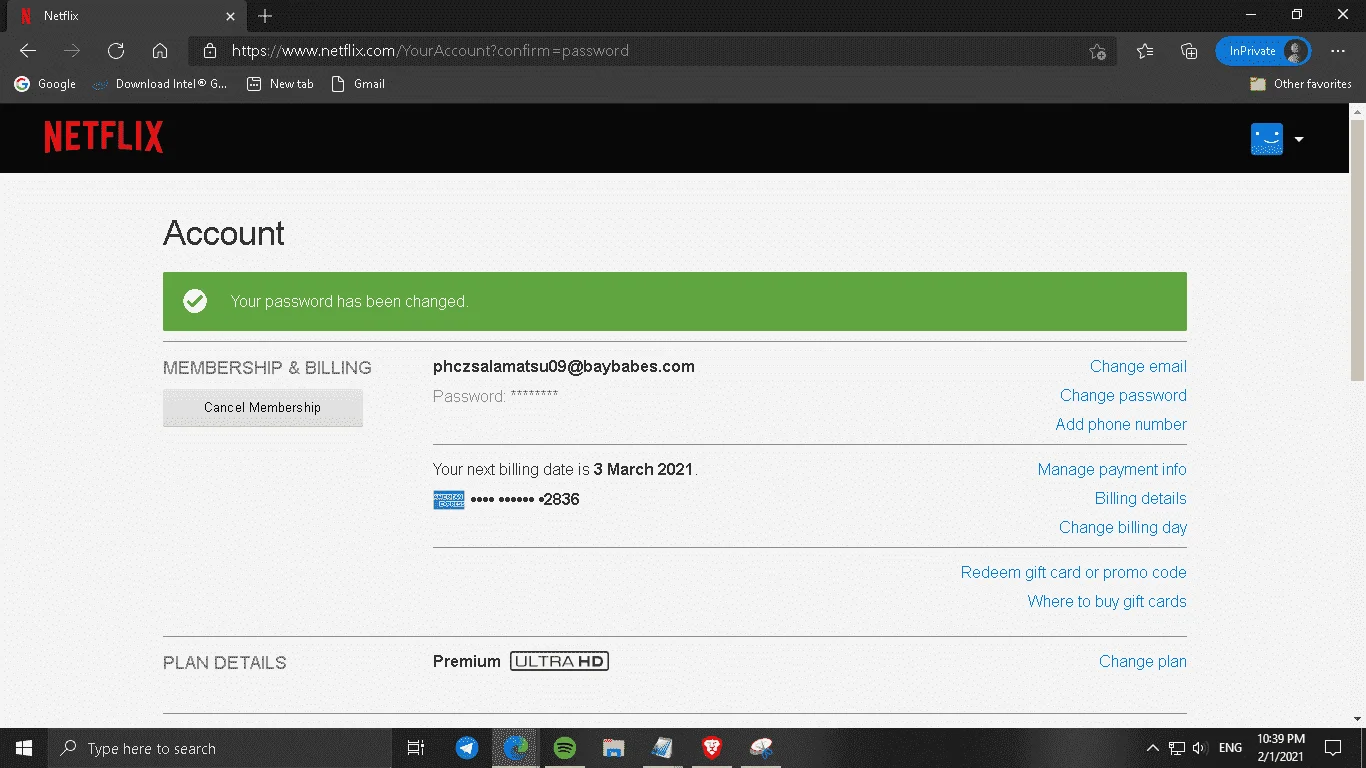Launch Telegram from the taskbar
Screen dimensions: 1366x768
467,748
